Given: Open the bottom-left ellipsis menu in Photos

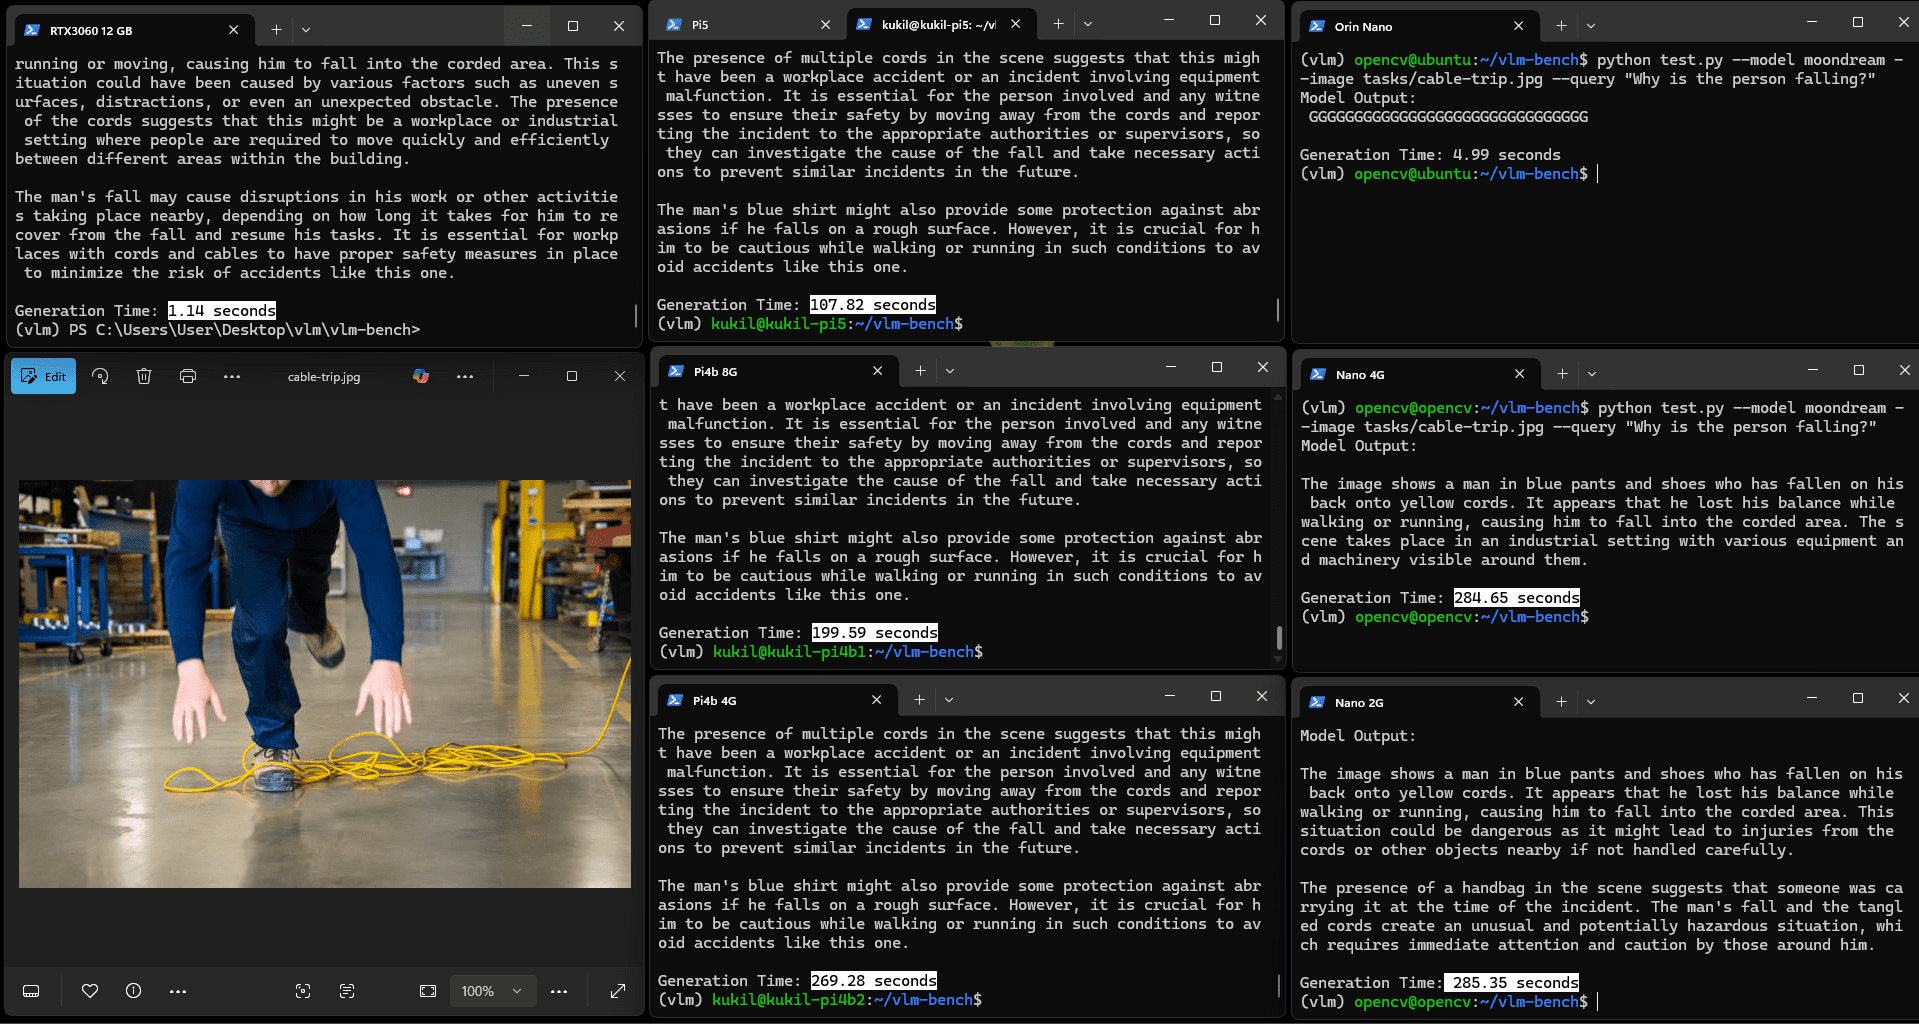Looking at the screenshot, I should (x=178, y=991).
